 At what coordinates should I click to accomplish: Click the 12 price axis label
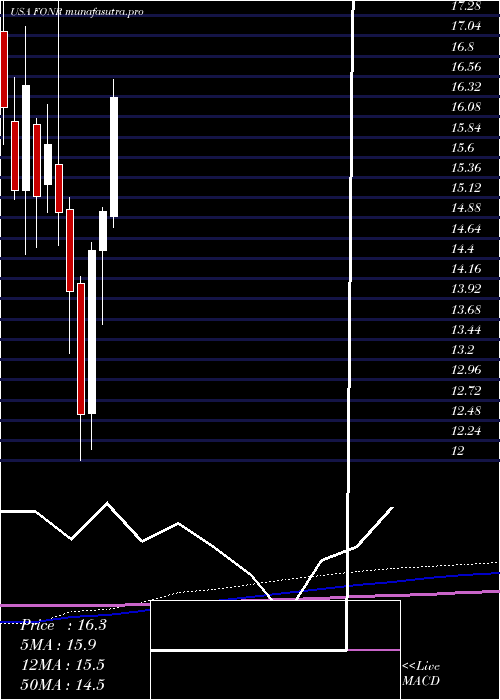click(x=458, y=451)
